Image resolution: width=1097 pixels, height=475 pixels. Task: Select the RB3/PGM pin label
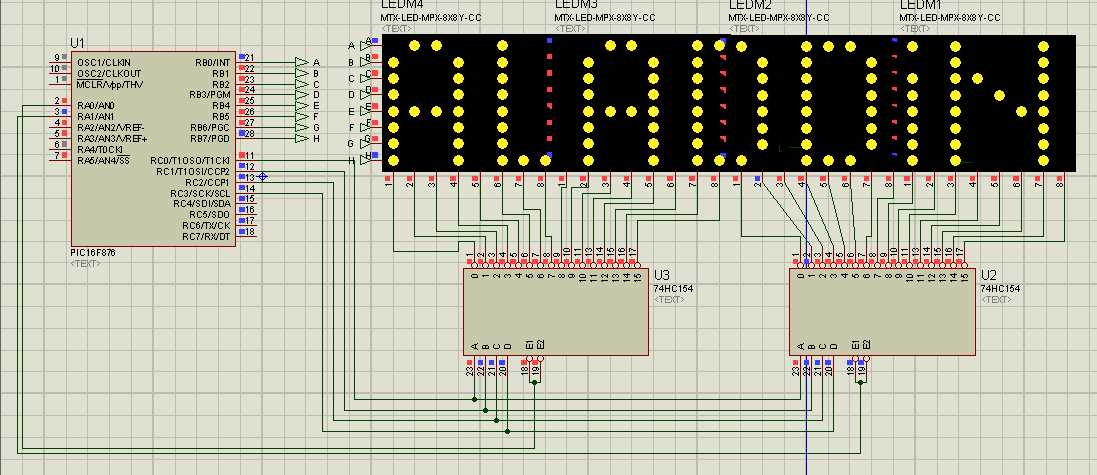209,94
